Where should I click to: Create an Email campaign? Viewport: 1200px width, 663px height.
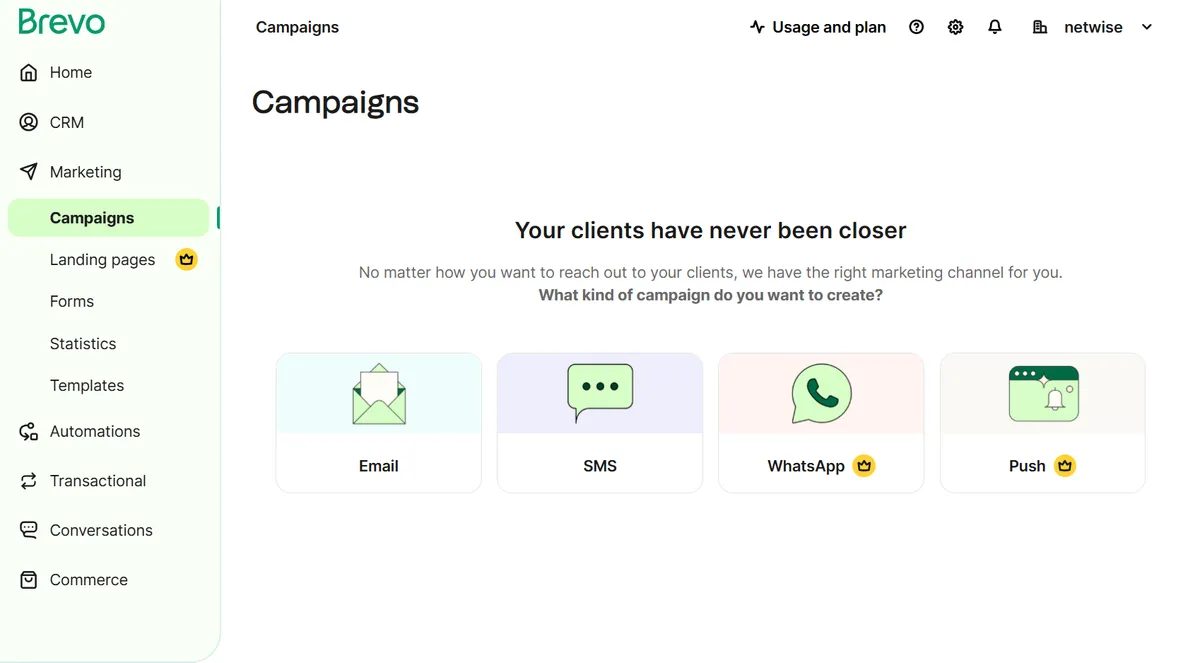[378, 422]
